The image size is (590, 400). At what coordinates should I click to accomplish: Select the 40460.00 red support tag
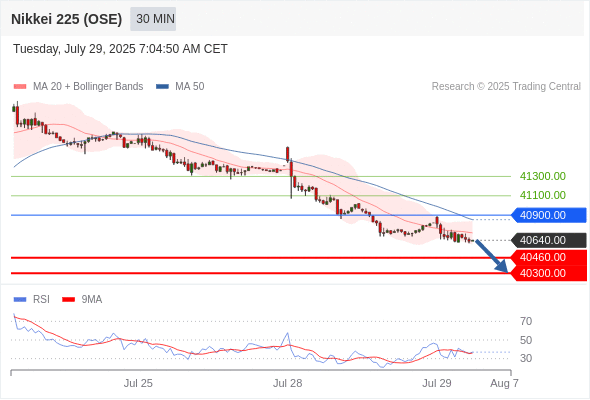tap(549, 257)
